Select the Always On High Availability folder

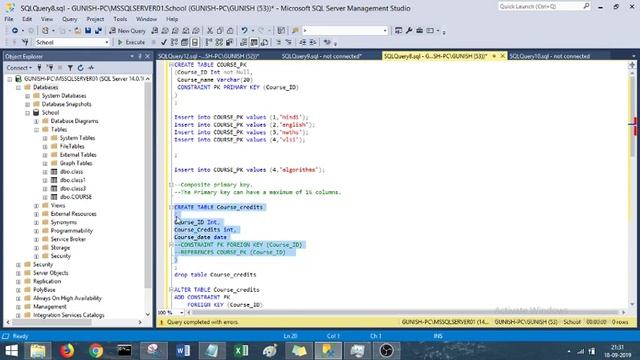pyautogui.click(x=67, y=298)
